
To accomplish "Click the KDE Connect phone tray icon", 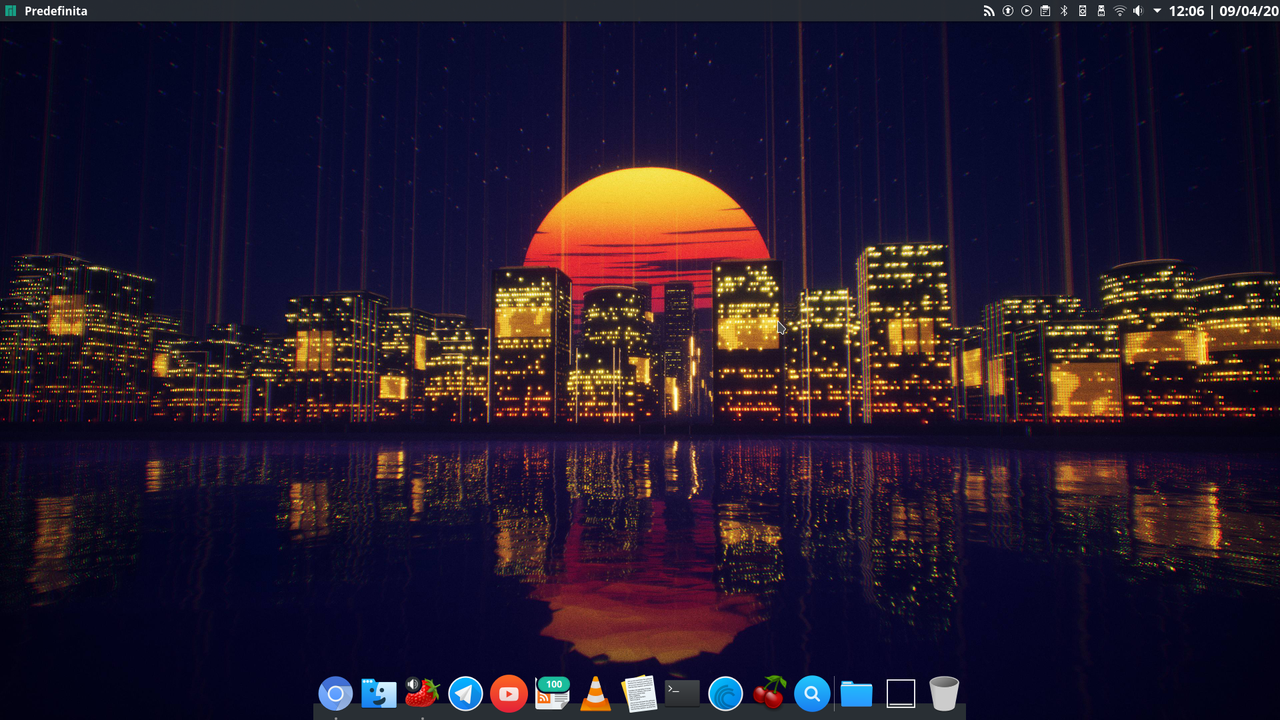I will [x=1082, y=11].
